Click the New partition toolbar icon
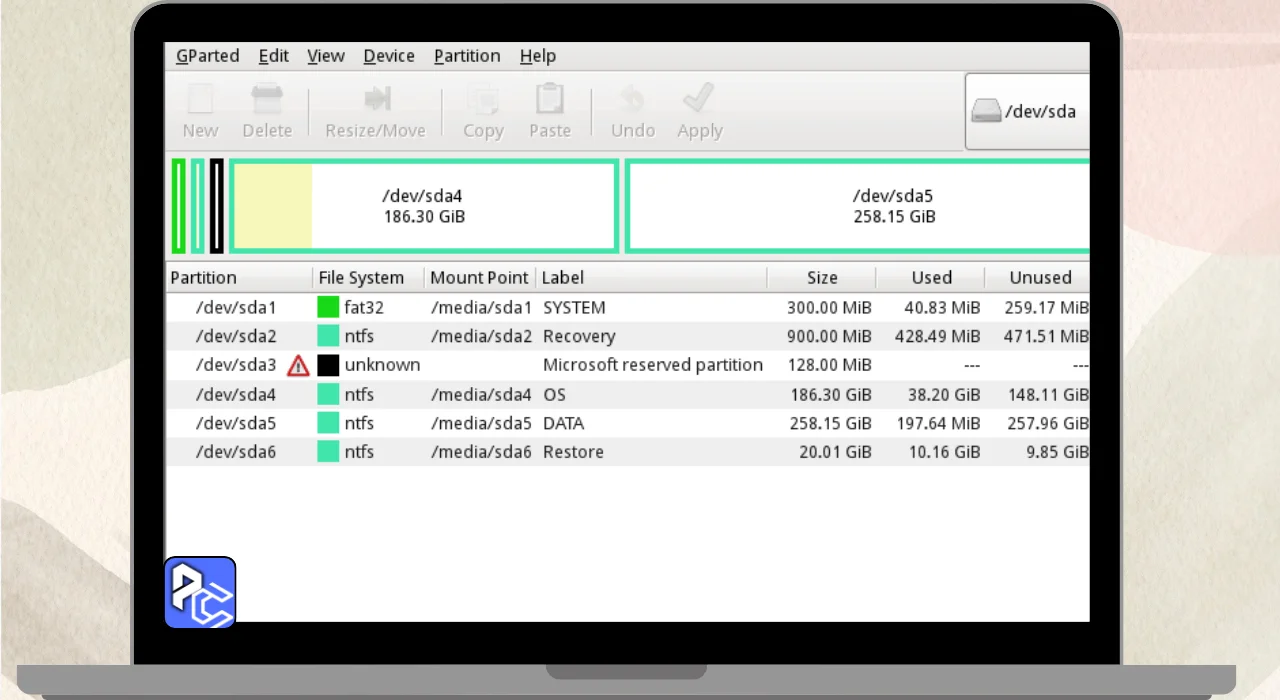The image size is (1280, 700). 200,100
